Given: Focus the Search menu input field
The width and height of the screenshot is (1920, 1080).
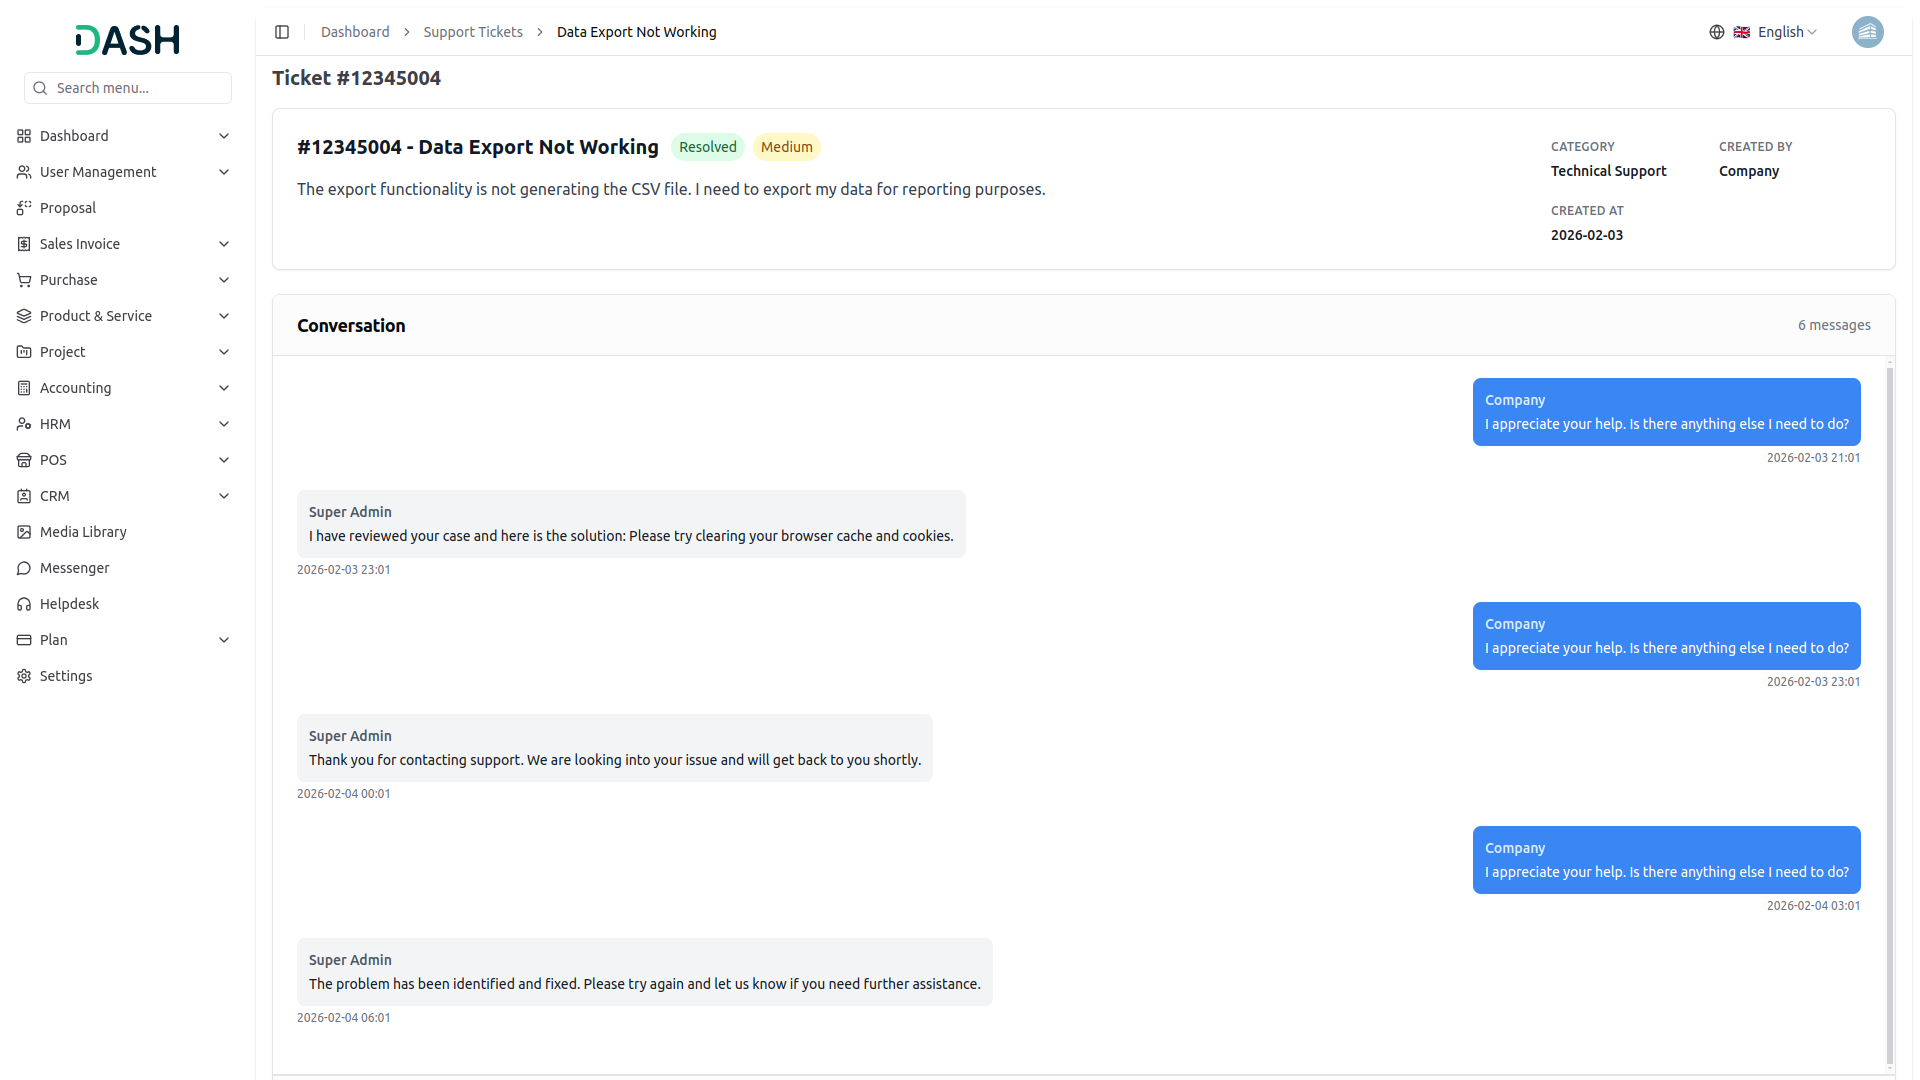Looking at the screenshot, I should [x=138, y=88].
